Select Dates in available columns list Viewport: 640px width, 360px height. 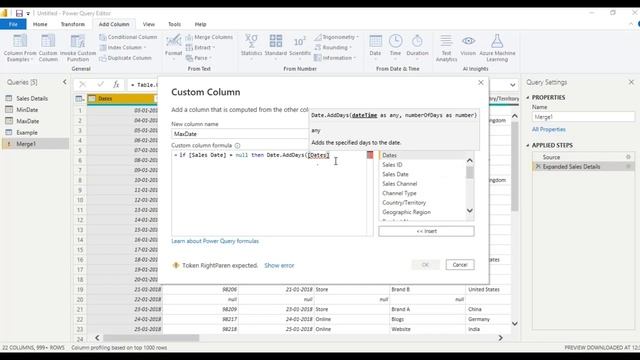(x=422, y=155)
